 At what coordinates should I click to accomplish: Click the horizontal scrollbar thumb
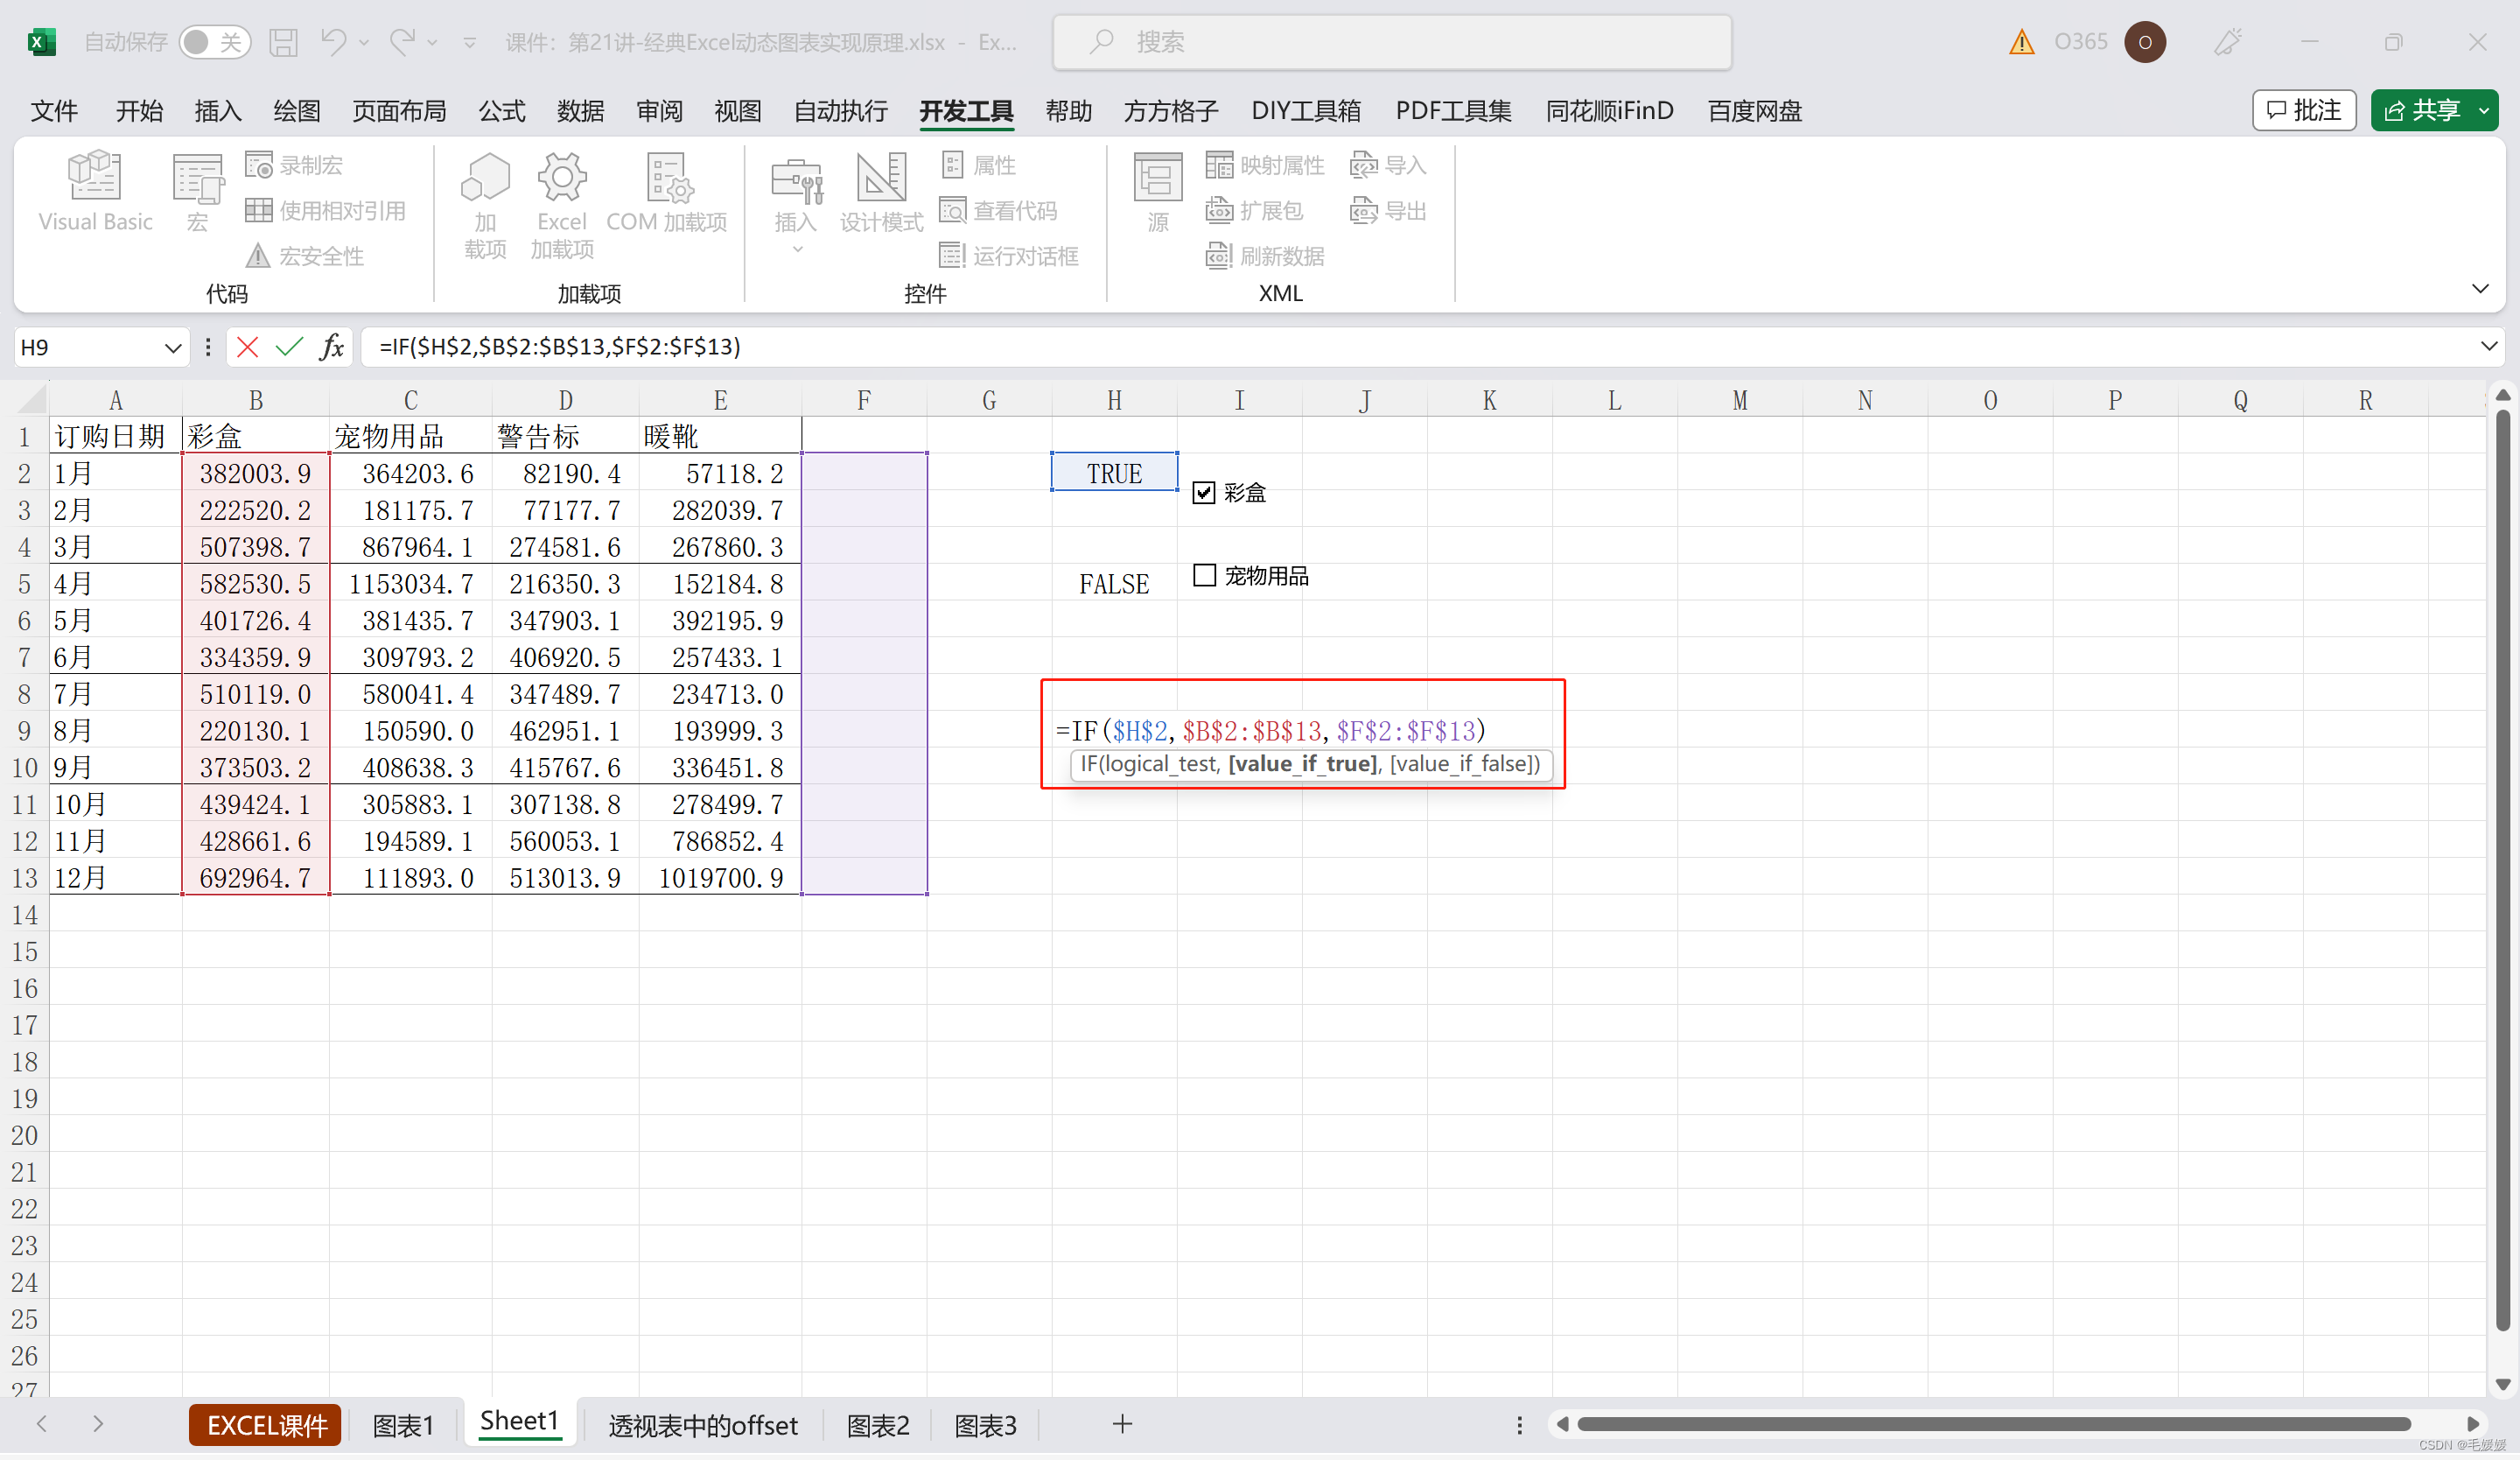(x=1993, y=1424)
